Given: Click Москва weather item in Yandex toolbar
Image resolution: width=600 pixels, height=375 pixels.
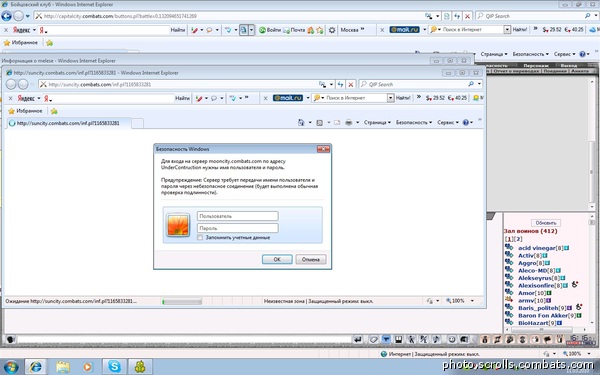Looking at the screenshot, I should click(349, 30).
